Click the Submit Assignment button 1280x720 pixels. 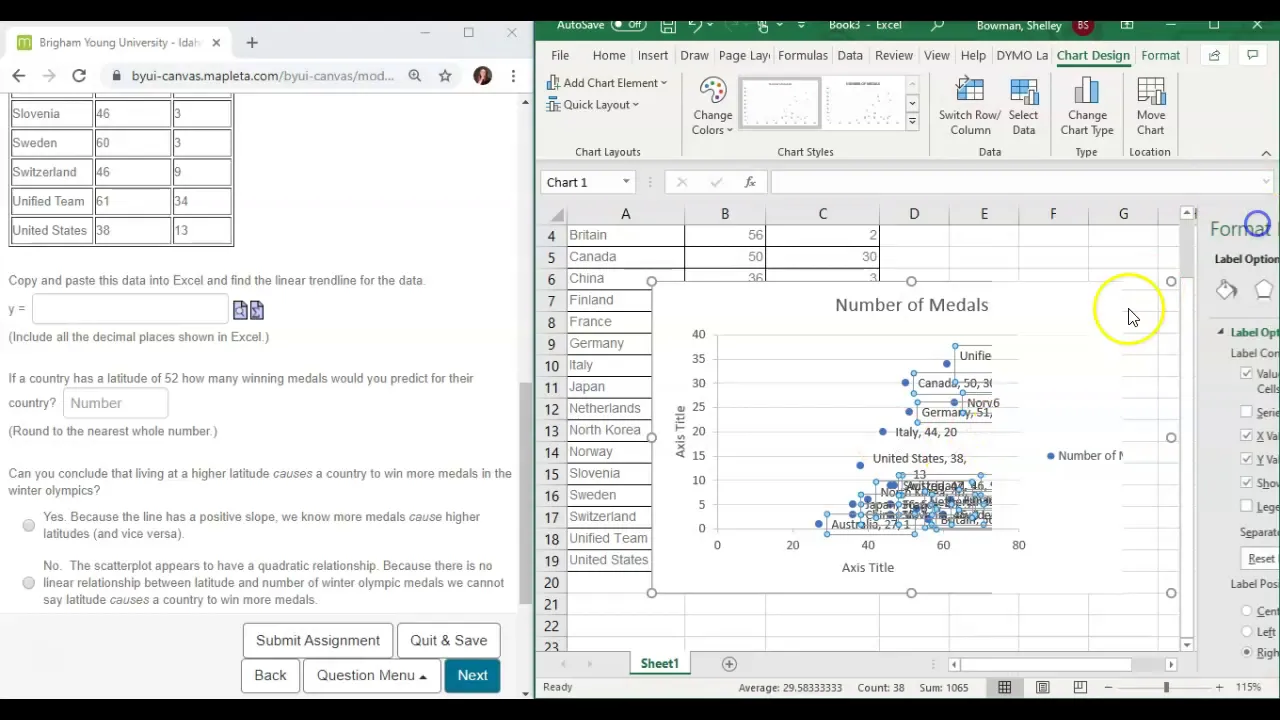tap(318, 641)
